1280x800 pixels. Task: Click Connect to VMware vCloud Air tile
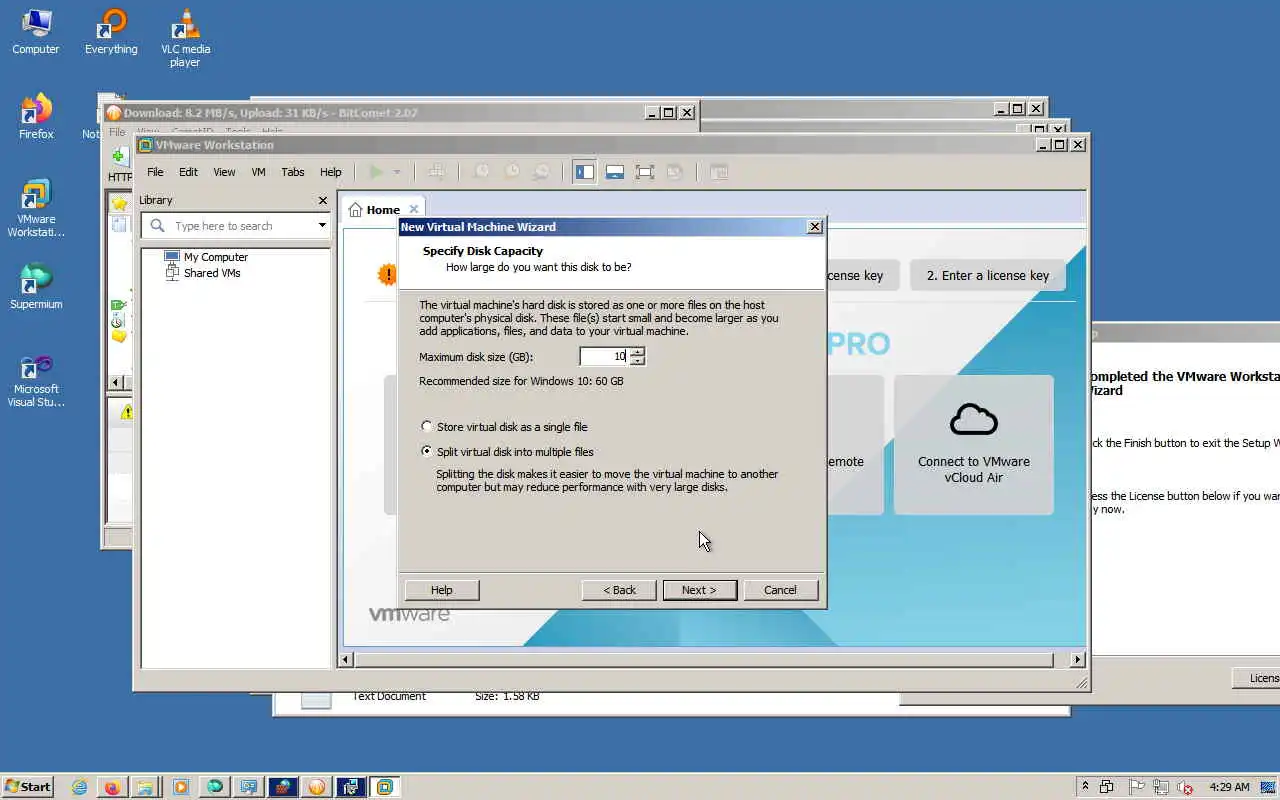point(974,445)
